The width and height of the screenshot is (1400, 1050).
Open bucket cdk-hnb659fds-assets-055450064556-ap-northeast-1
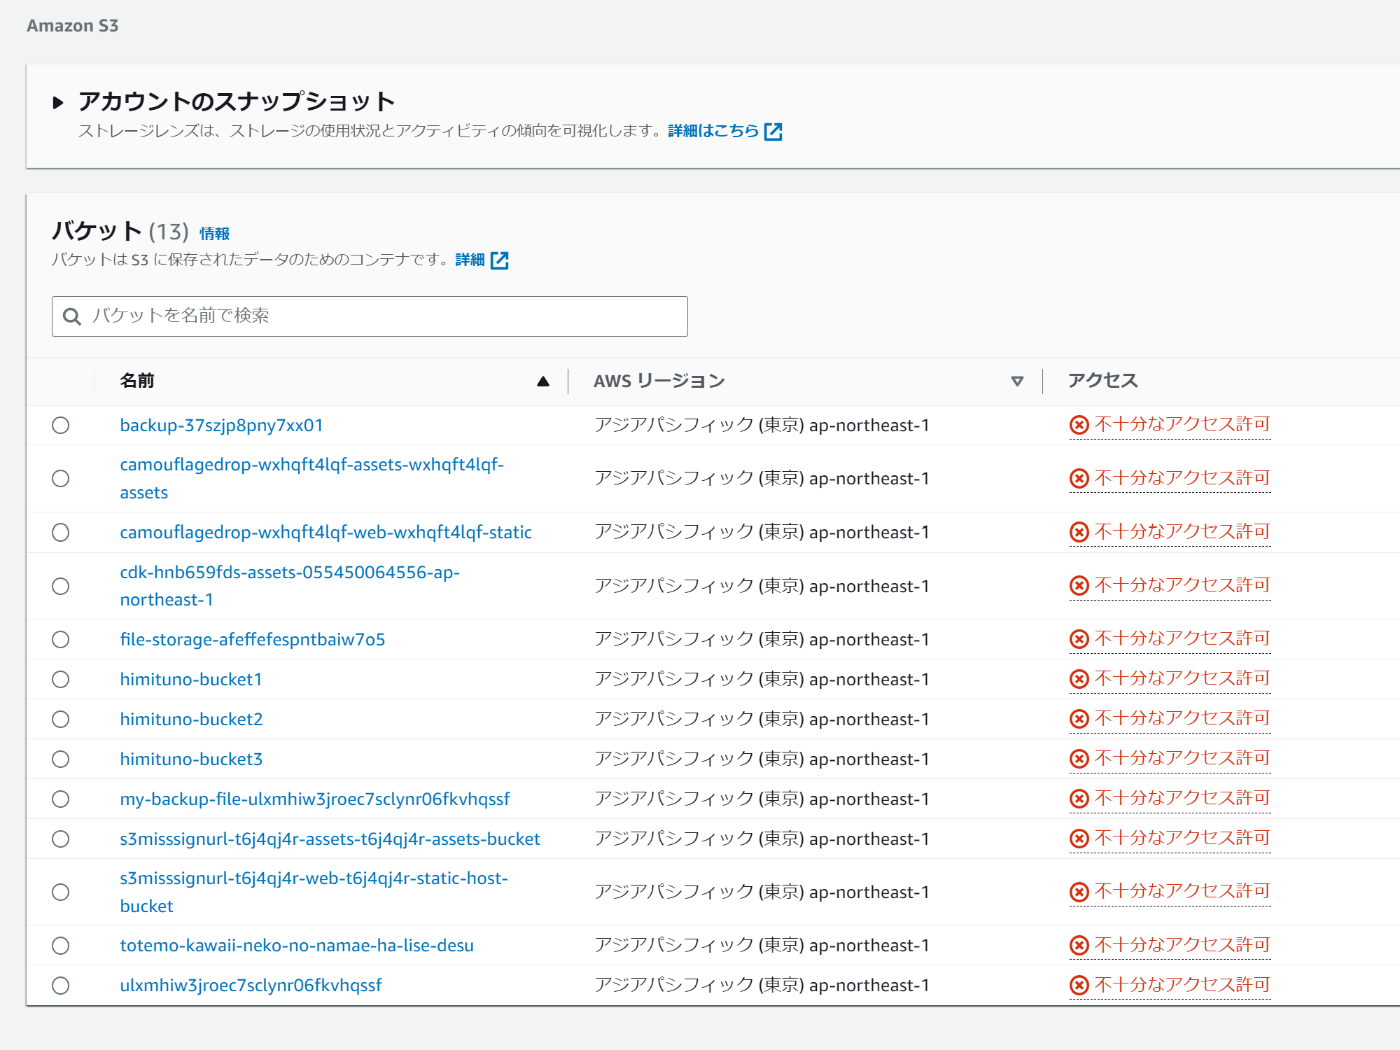click(290, 586)
